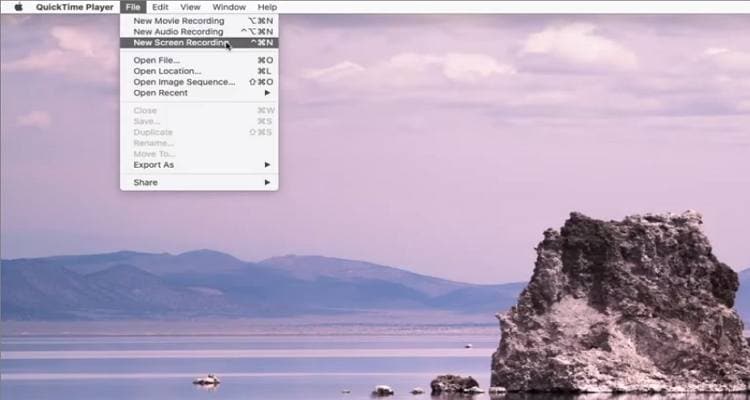Choose Open Location...

pyautogui.click(x=199, y=71)
